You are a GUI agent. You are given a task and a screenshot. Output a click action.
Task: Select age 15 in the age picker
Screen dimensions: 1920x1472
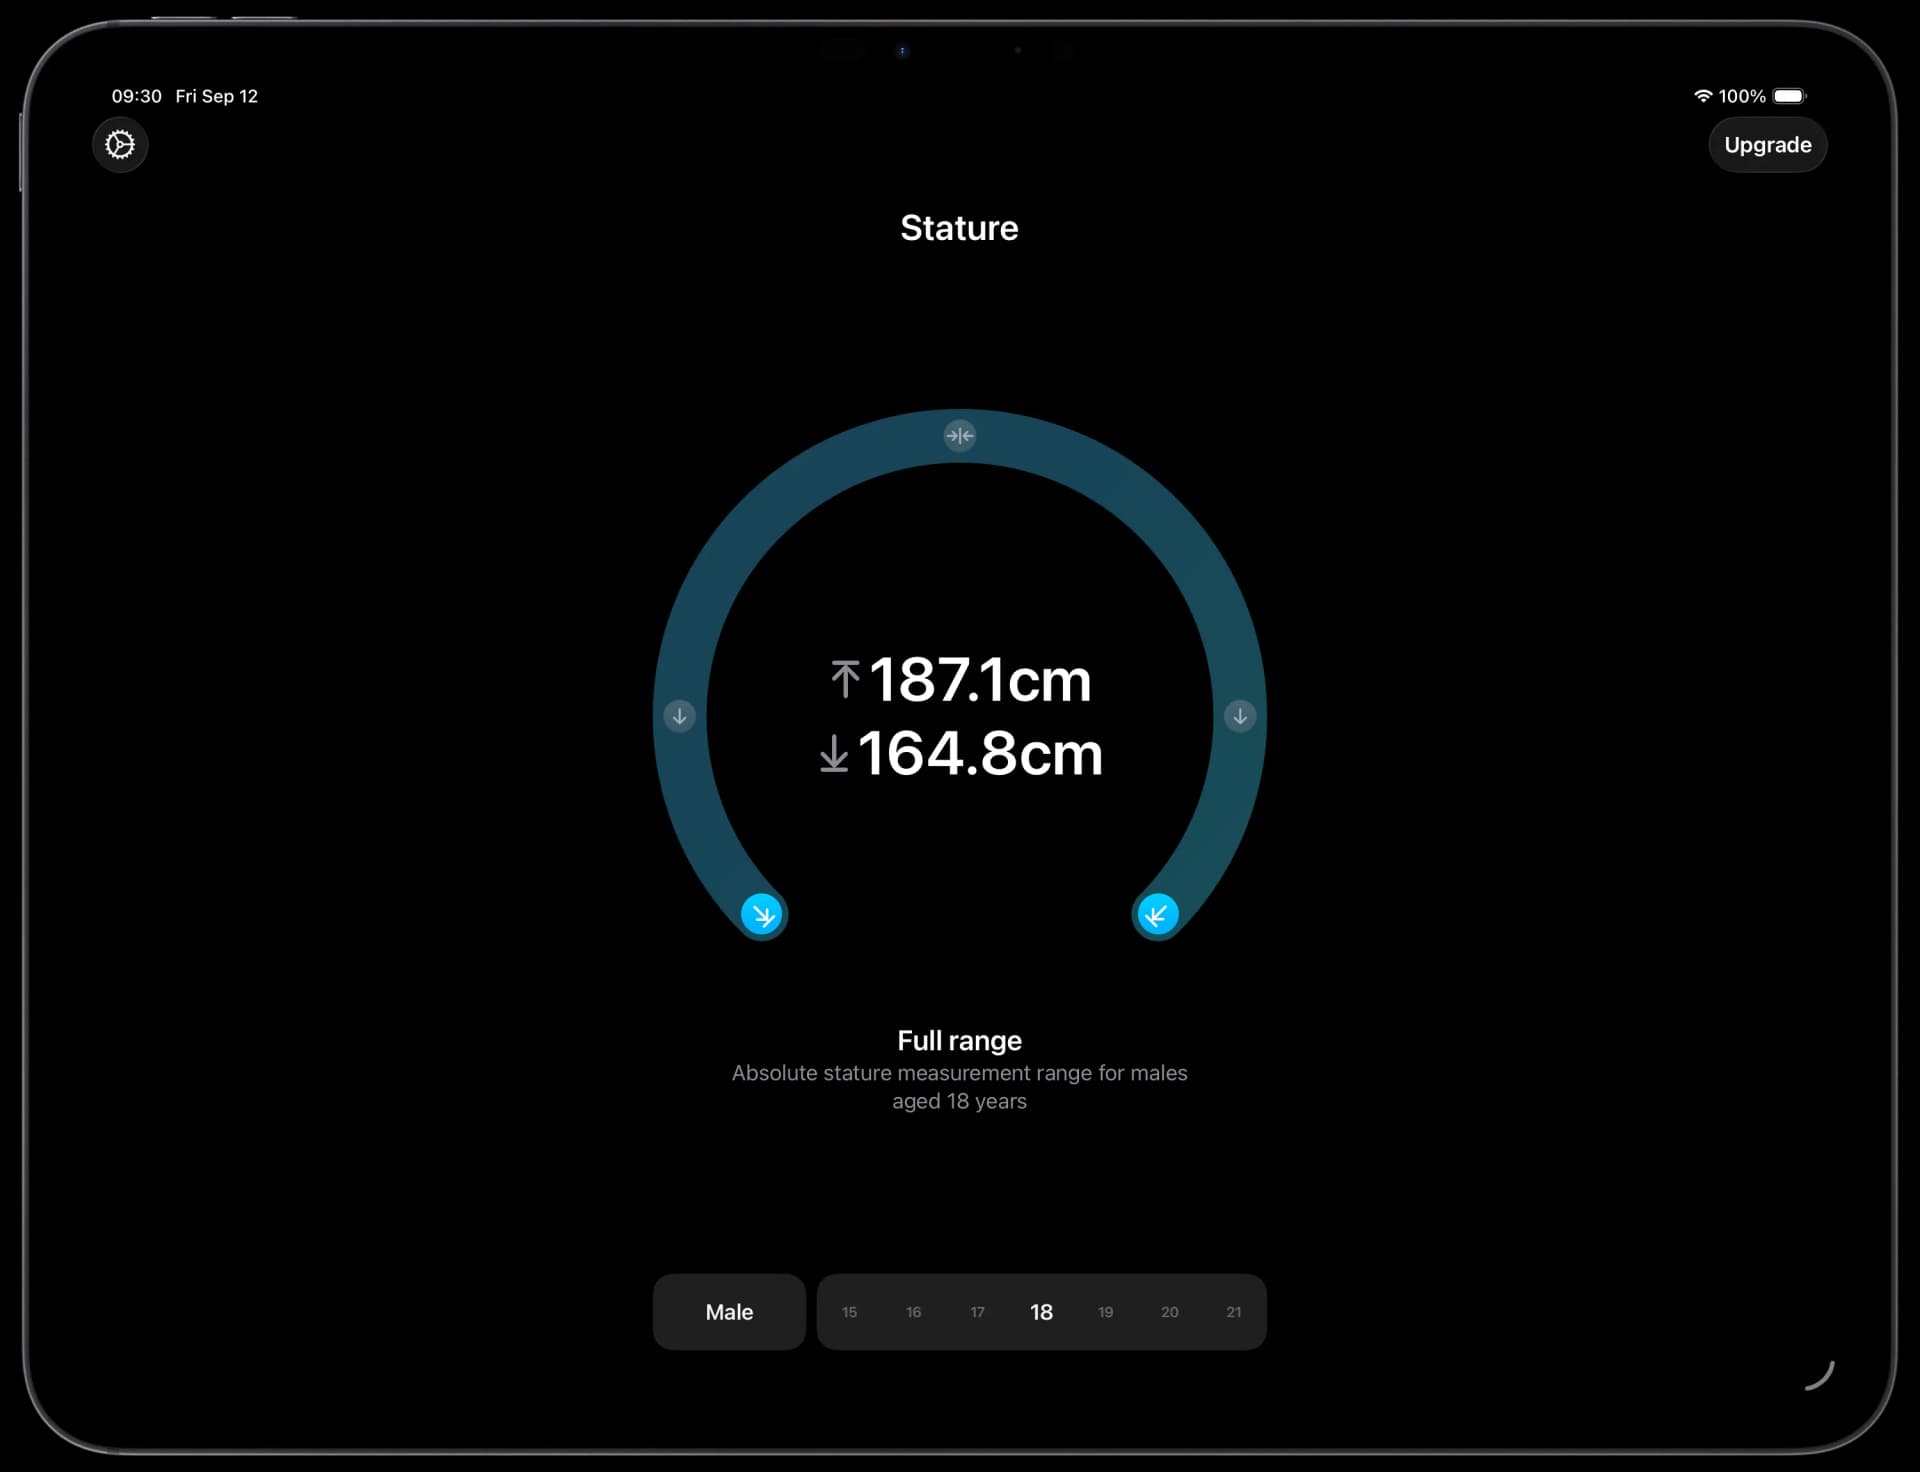(x=849, y=1312)
